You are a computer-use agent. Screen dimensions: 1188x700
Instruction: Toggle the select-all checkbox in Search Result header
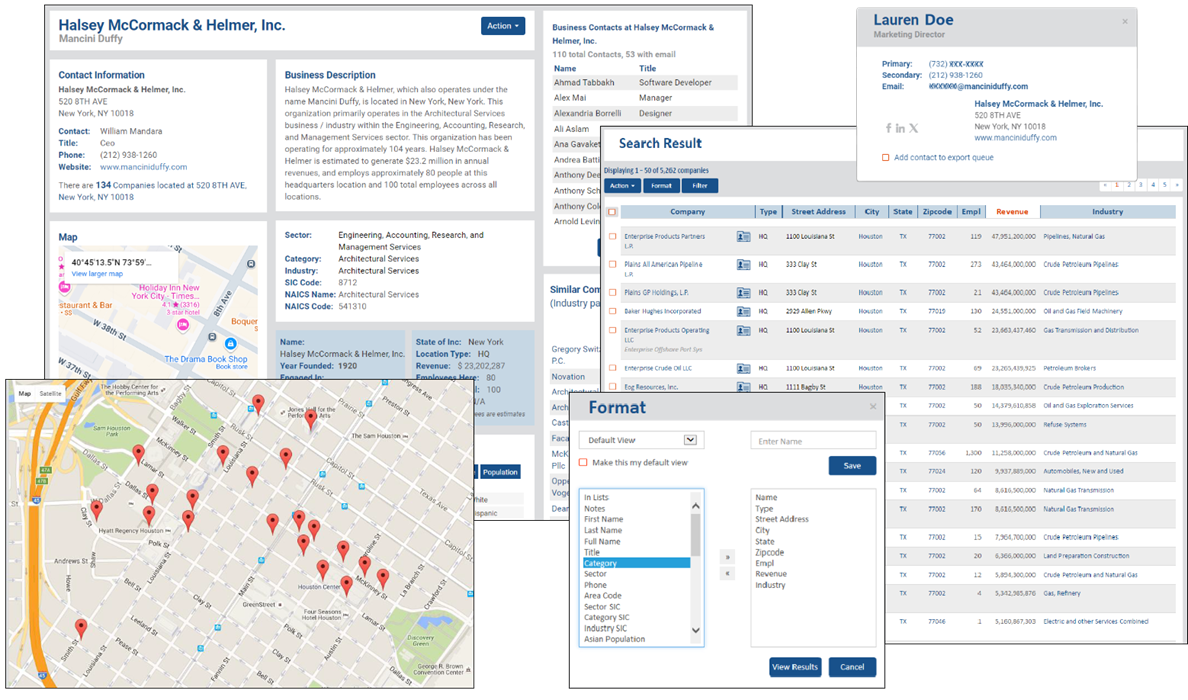pyautogui.click(x=612, y=212)
